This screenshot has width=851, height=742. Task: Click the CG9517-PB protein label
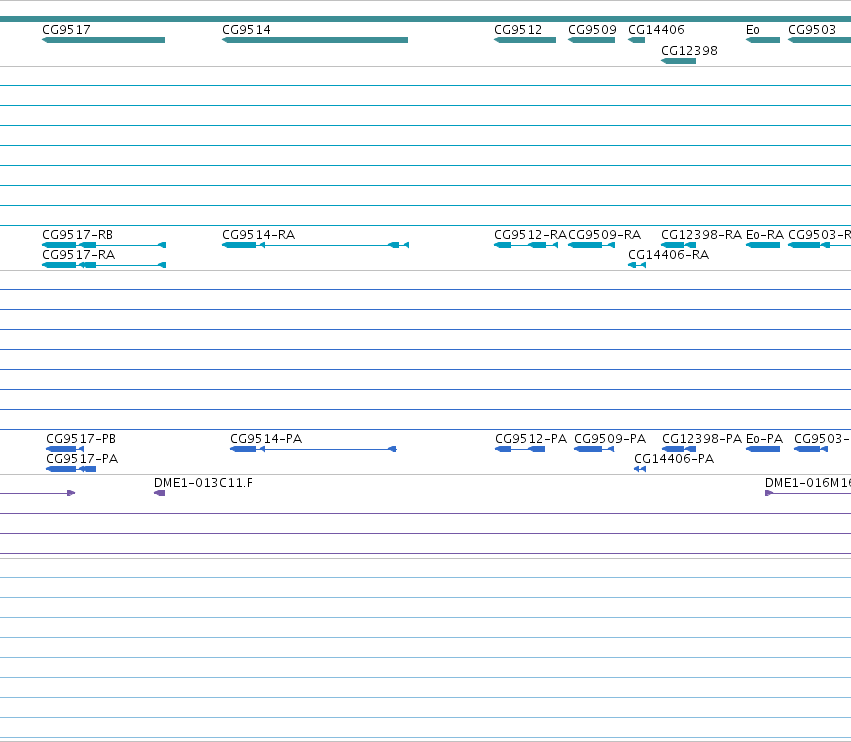pos(81,439)
